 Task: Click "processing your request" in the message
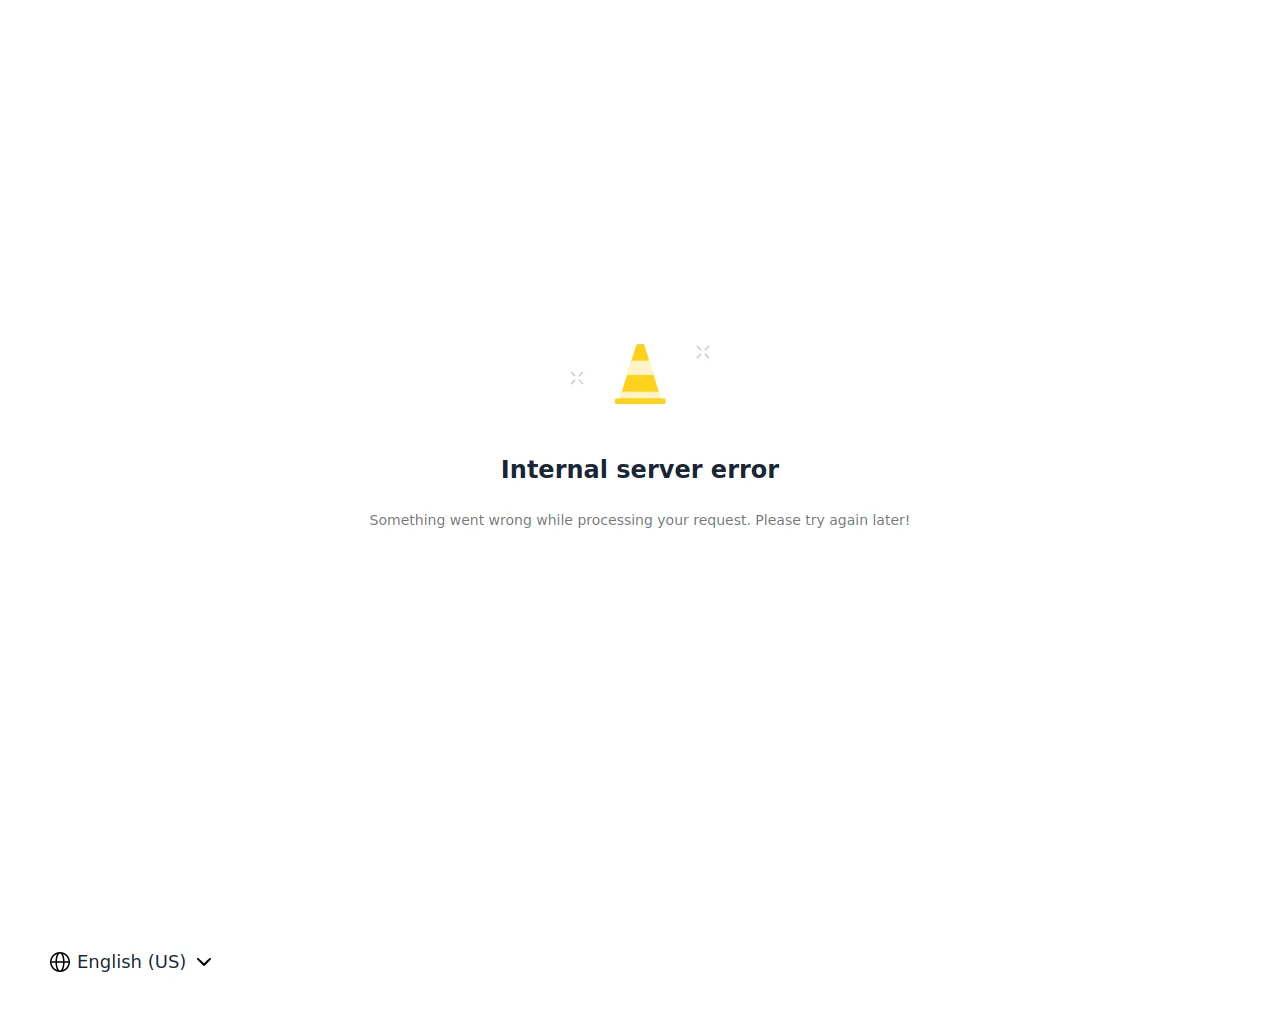pyautogui.click(x=663, y=520)
